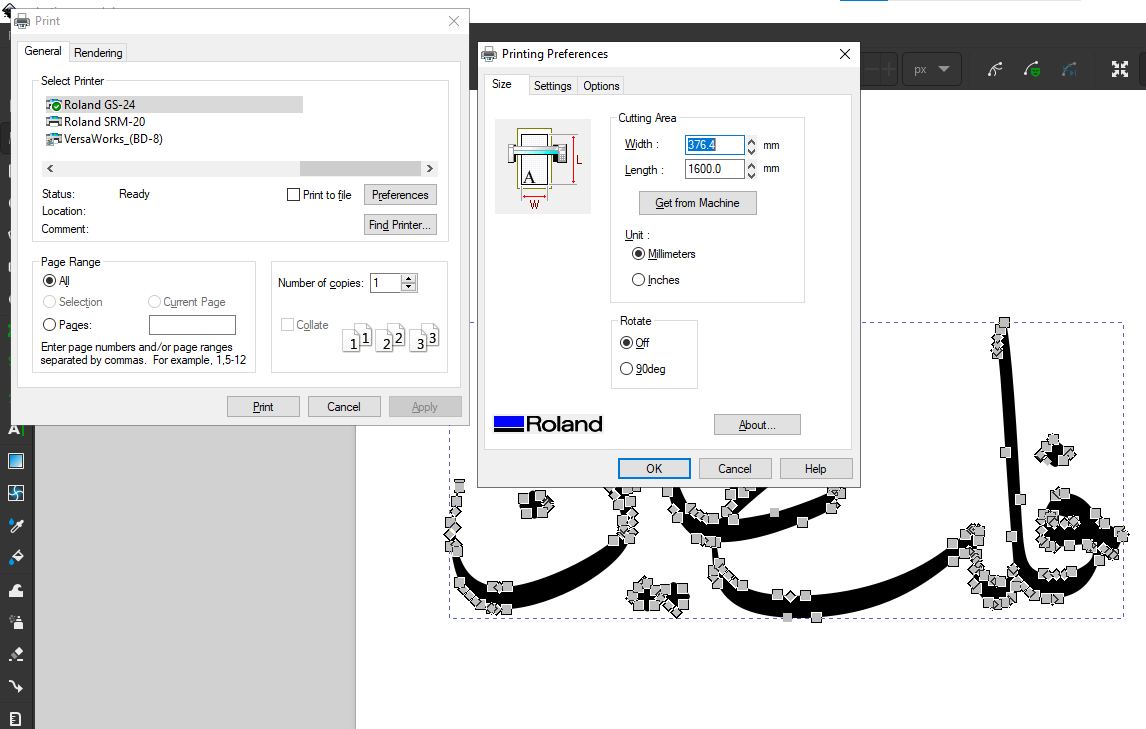Image resolution: width=1146 pixels, height=729 pixels.
Task: Decrease Length with the down arrow
Action: coord(751,174)
